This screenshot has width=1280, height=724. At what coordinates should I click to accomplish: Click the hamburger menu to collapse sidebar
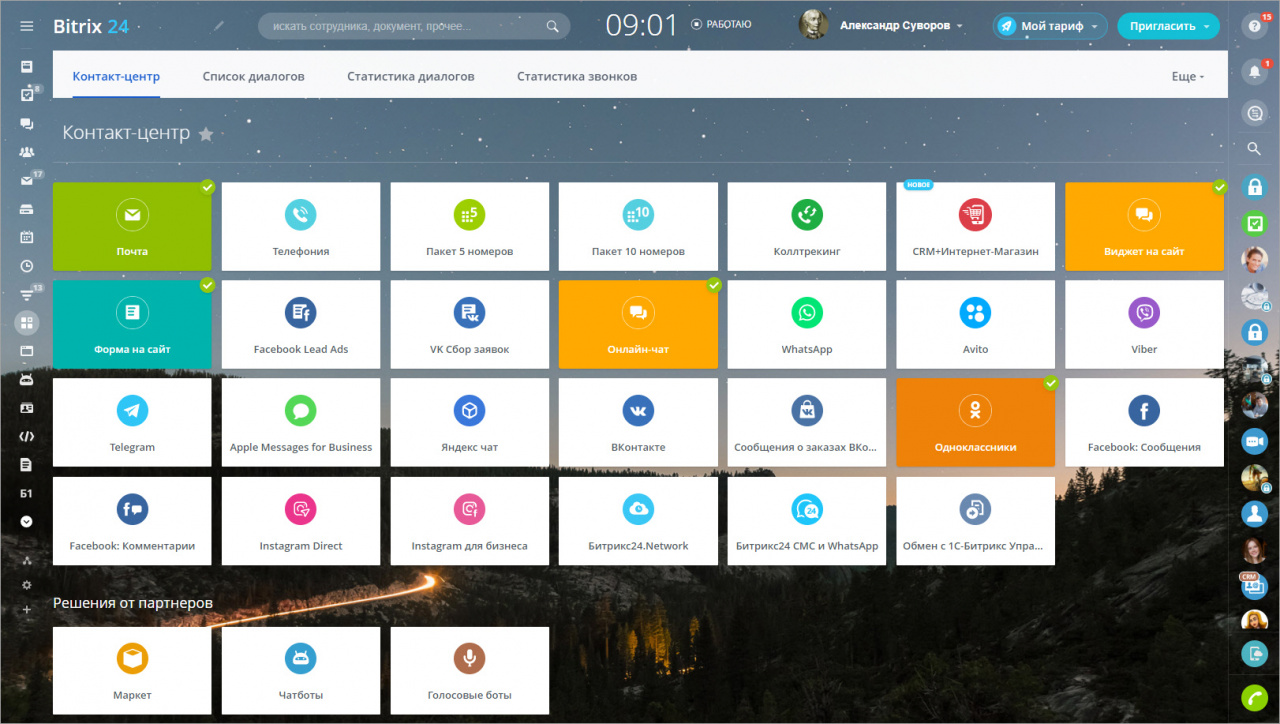(x=27, y=26)
